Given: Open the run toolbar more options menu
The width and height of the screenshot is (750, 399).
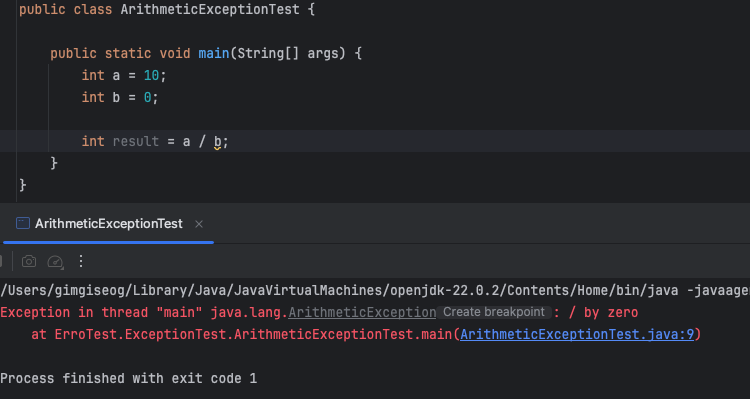Looking at the screenshot, I should click(81, 261).
